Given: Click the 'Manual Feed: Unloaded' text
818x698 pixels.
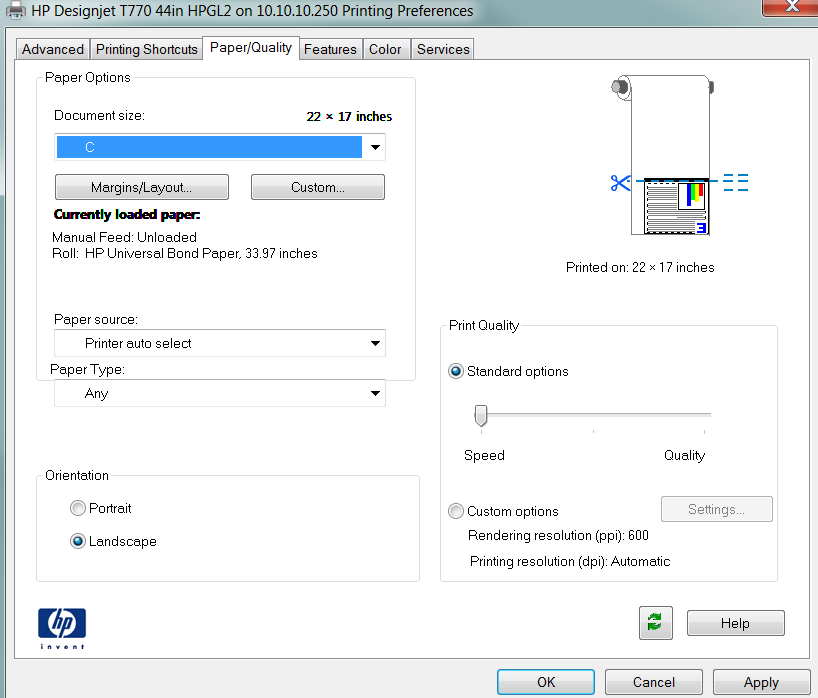Looking at the screenshot, I should 124,237.
